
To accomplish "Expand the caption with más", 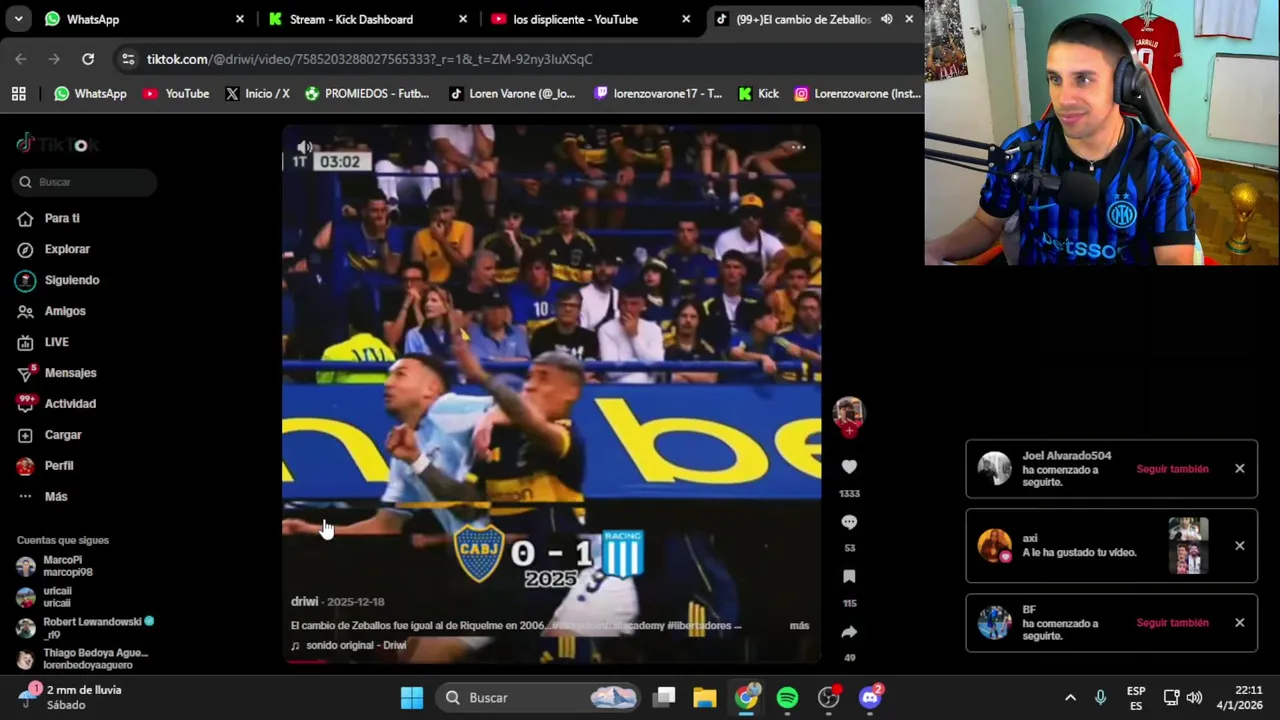I will pyautogui.click(x=799, y=625).
